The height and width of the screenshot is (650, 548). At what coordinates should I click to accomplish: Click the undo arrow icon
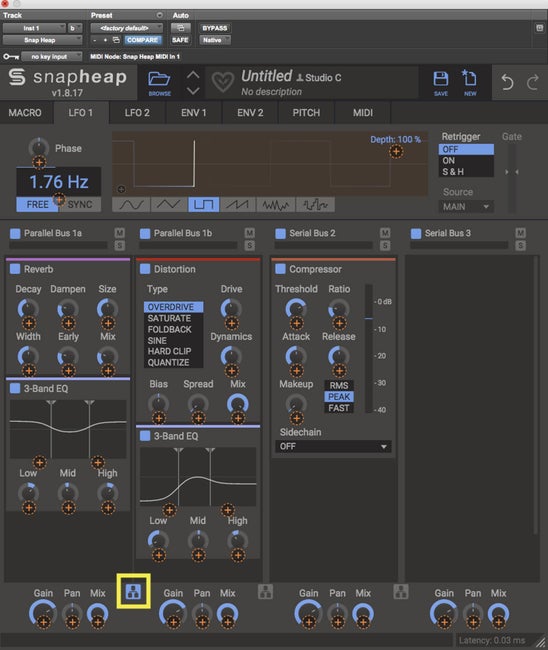pyautogui.click(x=507, y=82)
